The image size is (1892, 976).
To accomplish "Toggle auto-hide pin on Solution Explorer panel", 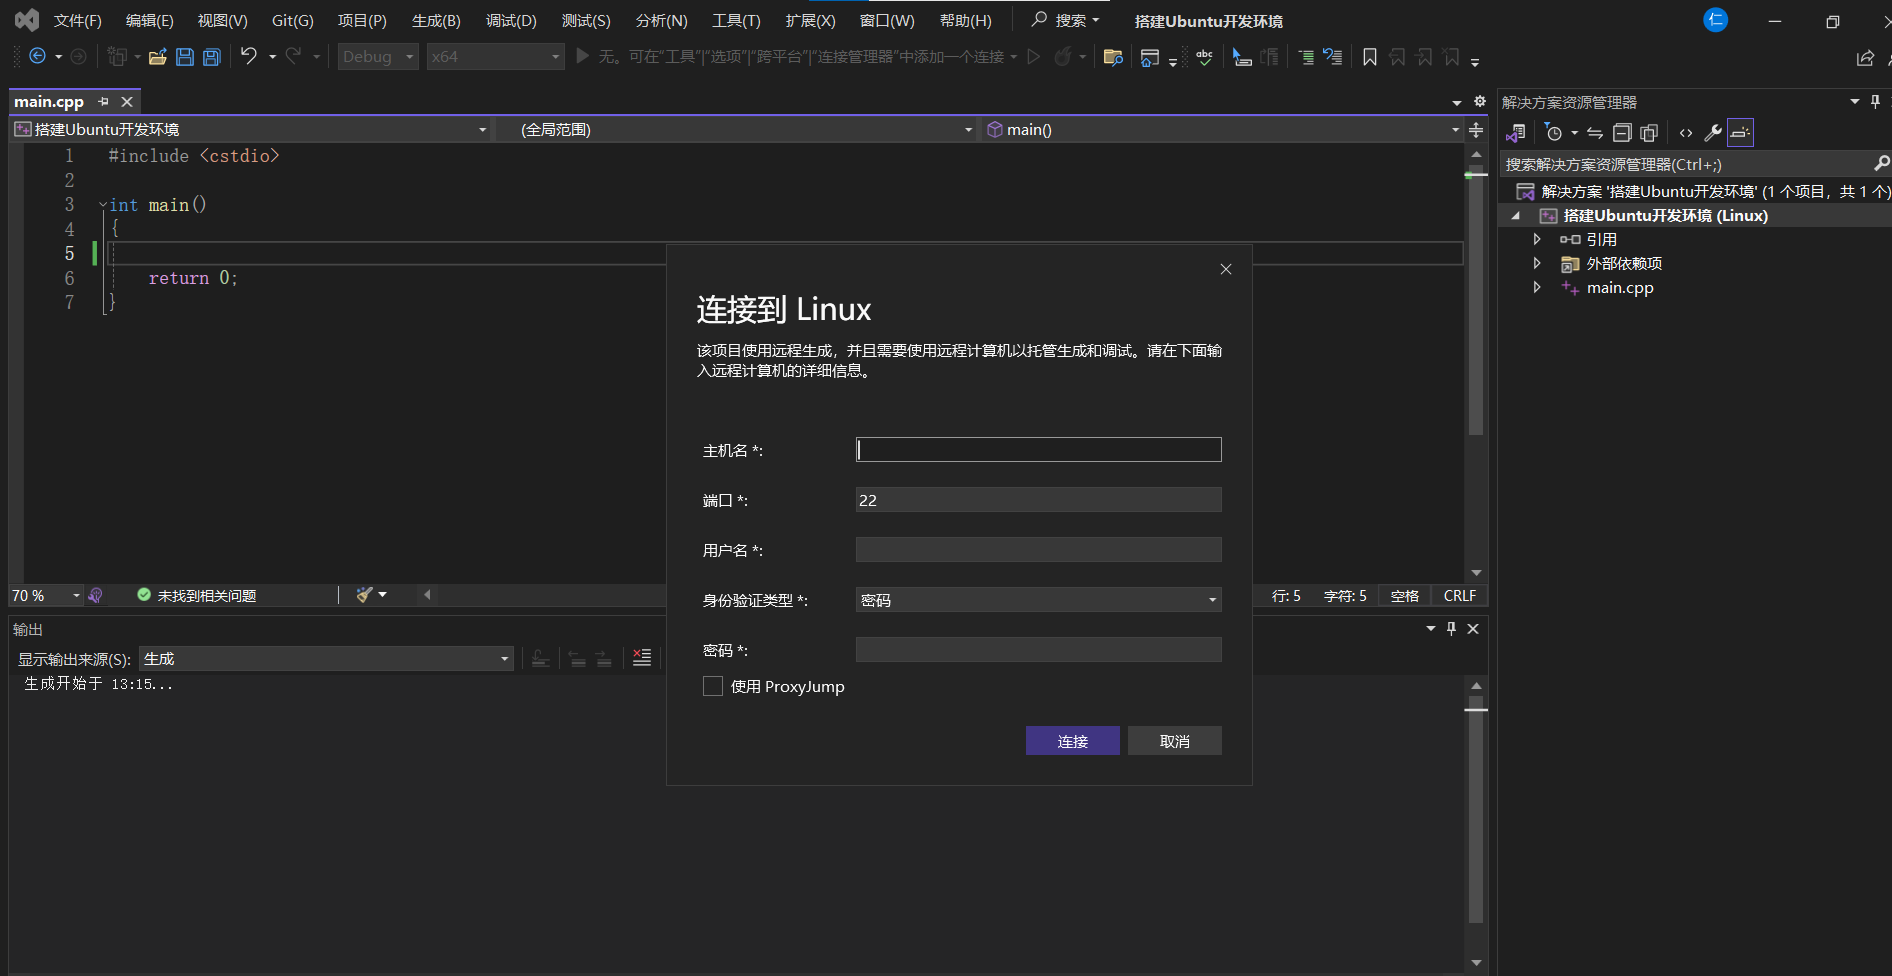I will point(1875,102).
